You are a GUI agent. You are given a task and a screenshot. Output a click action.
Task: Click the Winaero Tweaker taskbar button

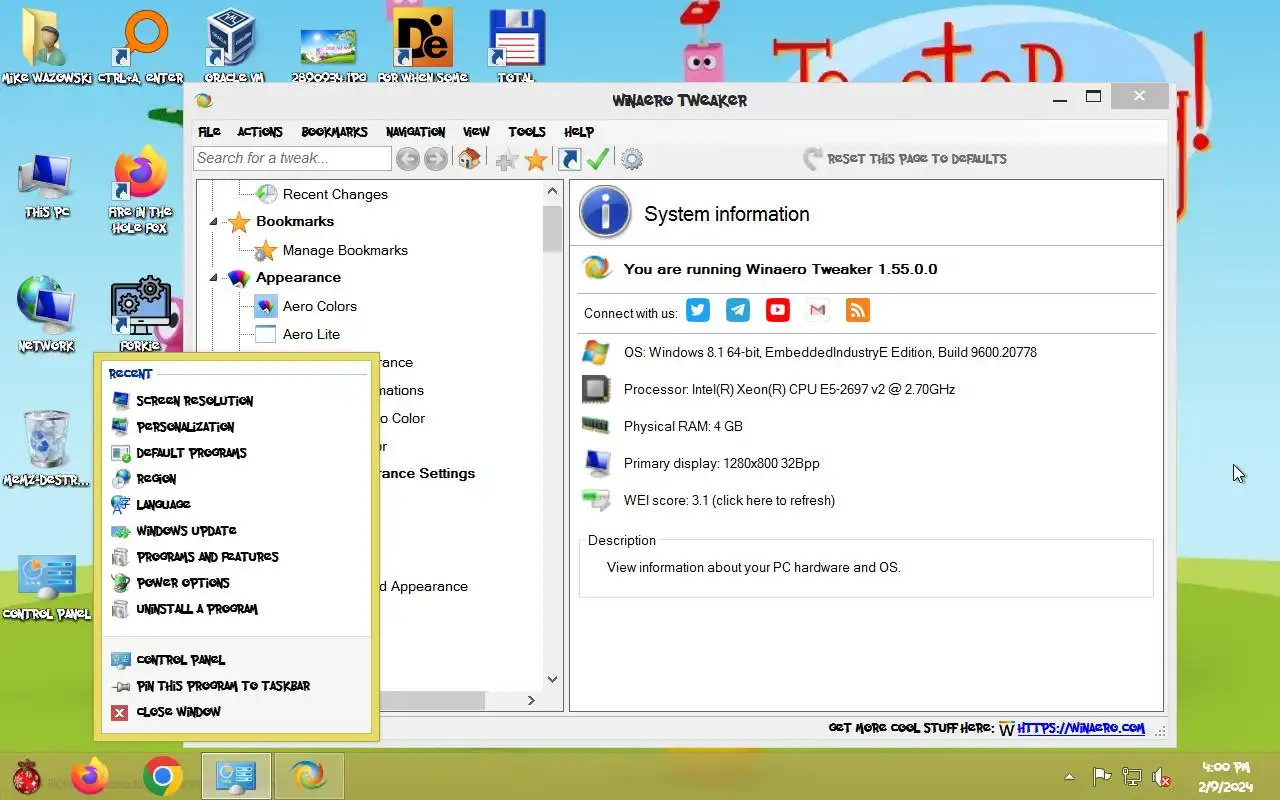tap(308, 776)
